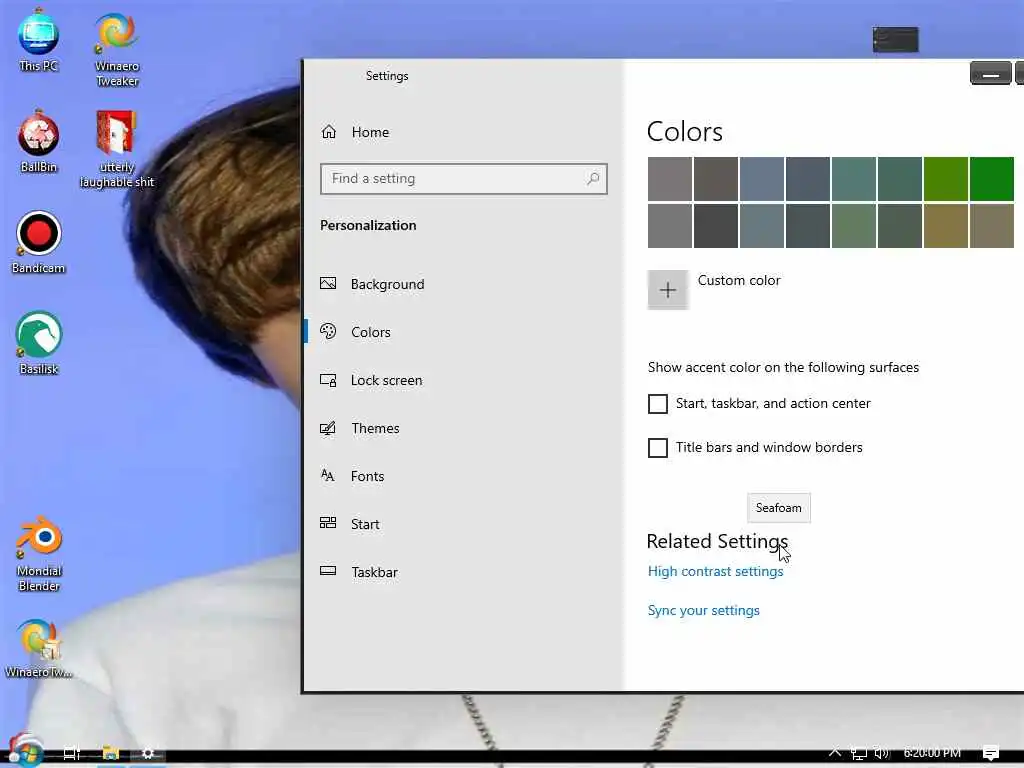The image size is (1024, 768).
Task: Click the small dark thumbnail above Settings window
Action: click(895, 40)
